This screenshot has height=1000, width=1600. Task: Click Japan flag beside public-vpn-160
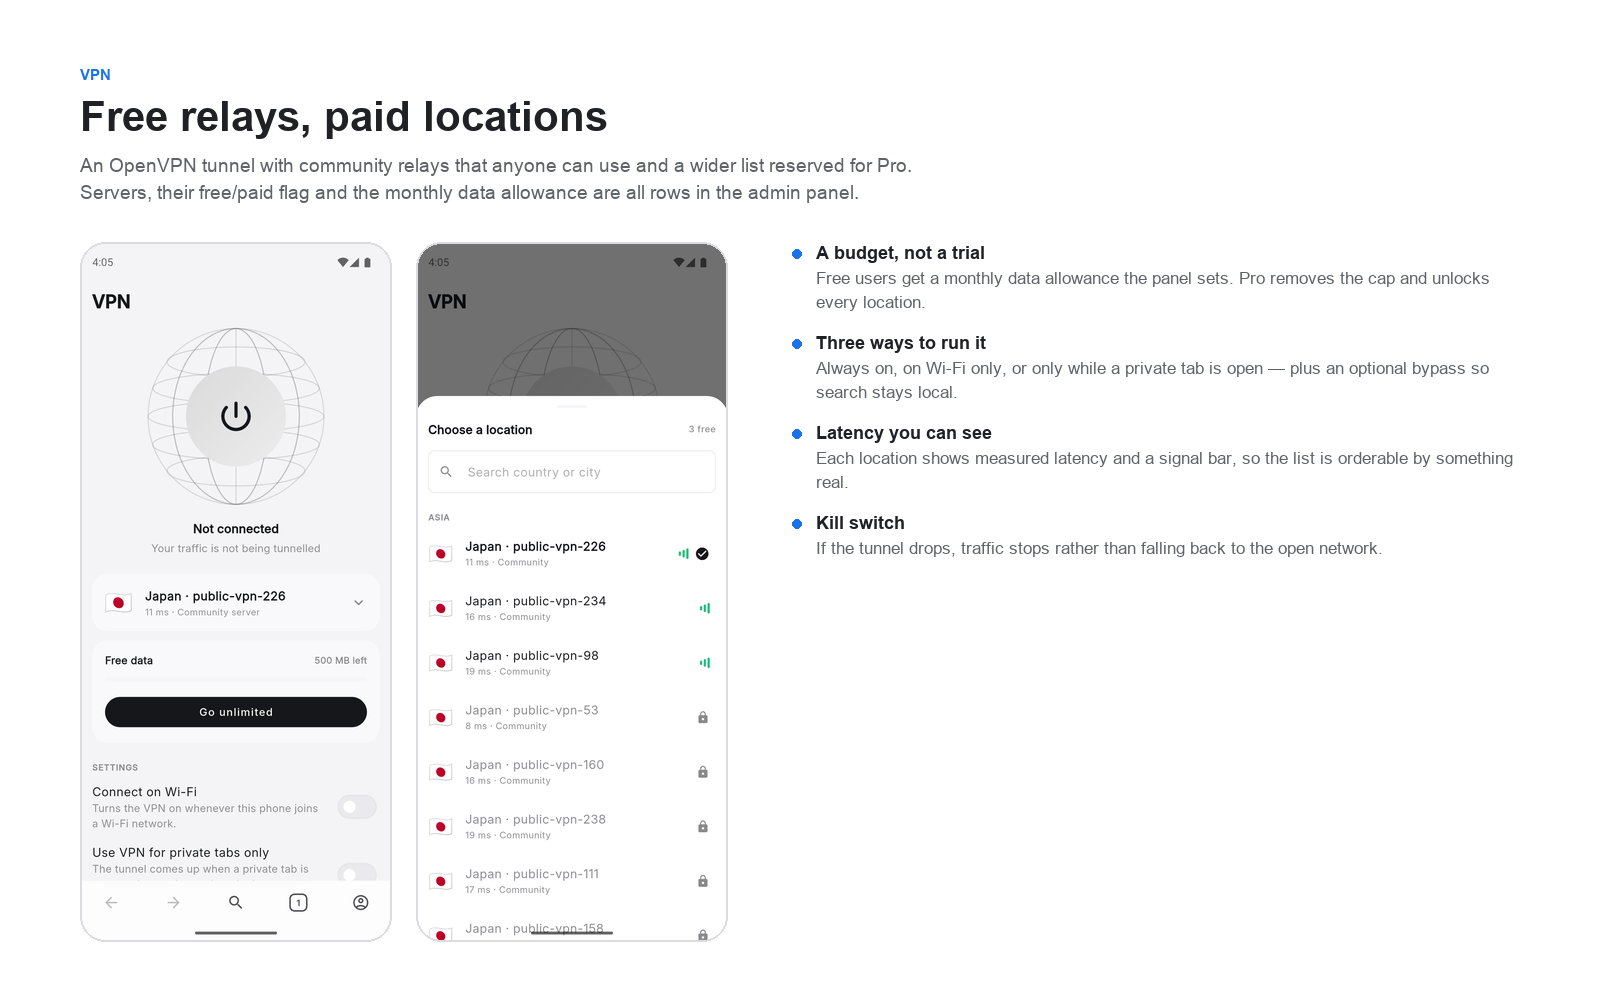(441, 772)
